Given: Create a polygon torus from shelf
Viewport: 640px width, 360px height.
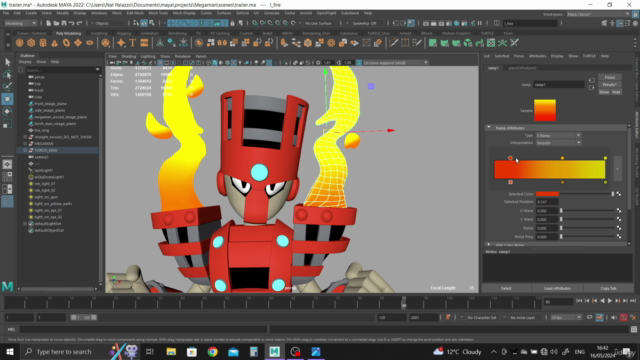Looking at the screenshot, I should [x=66, y=43].
